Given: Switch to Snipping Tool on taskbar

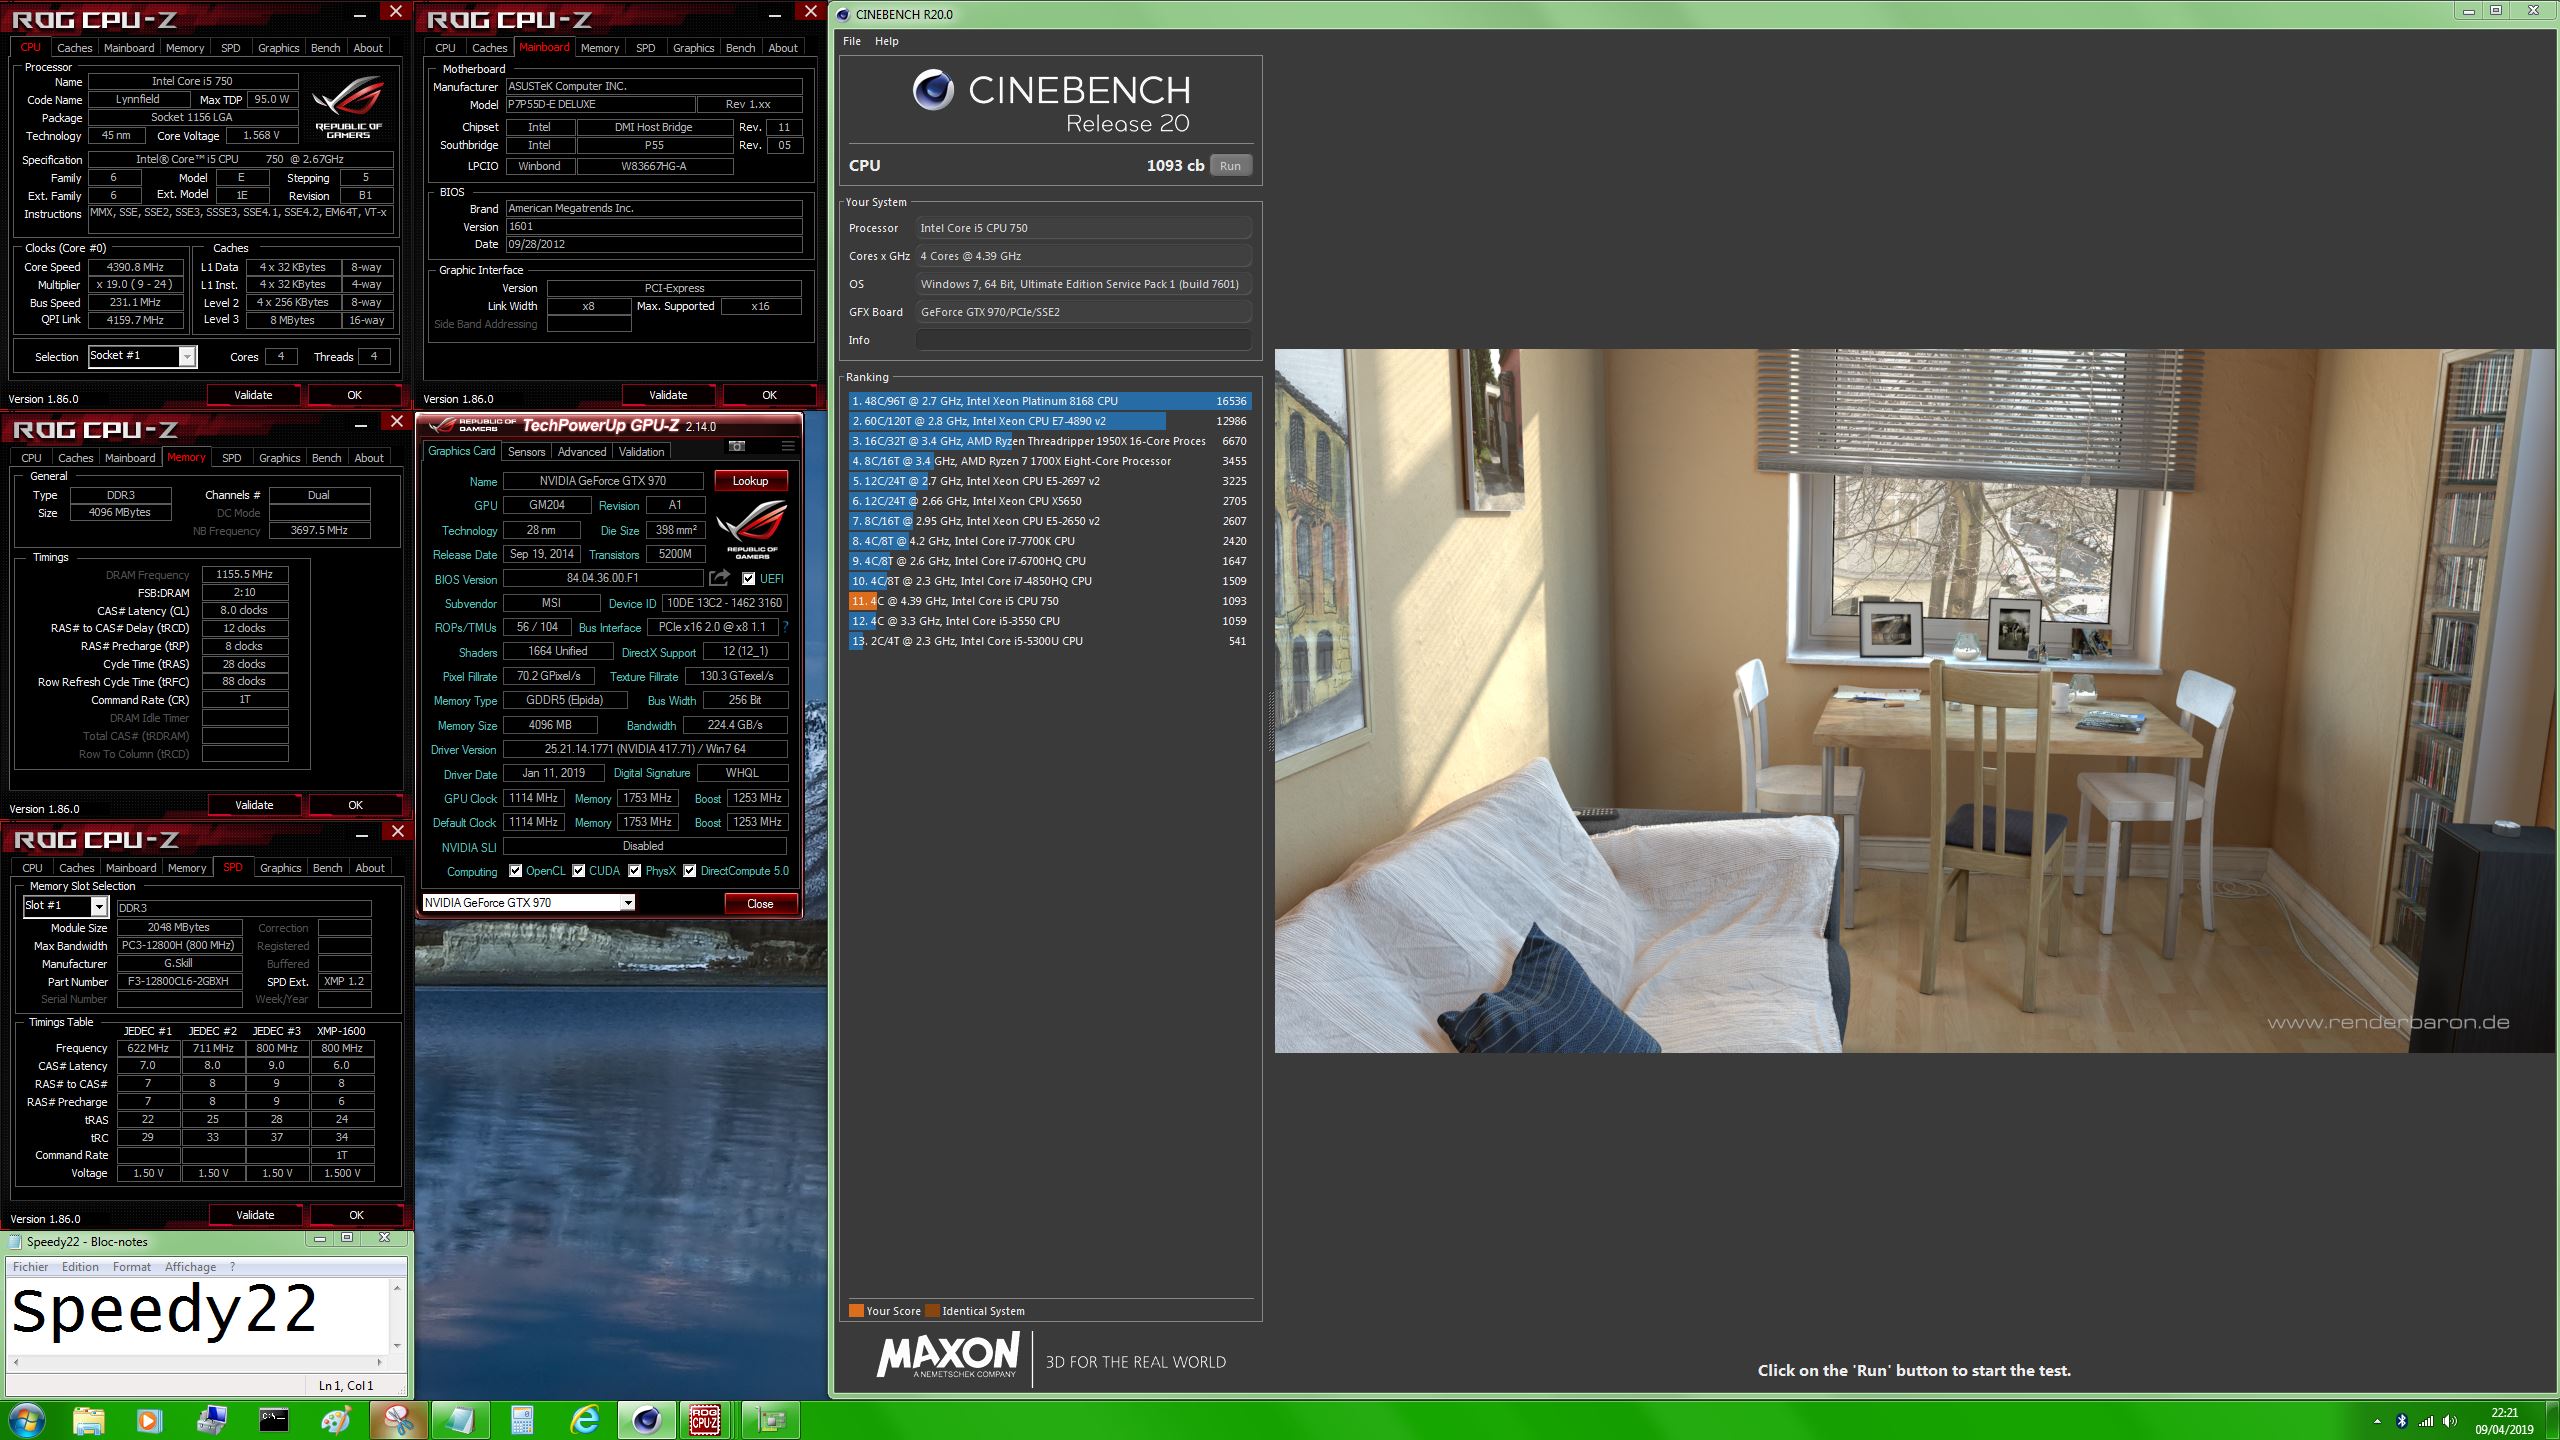Looking at the screenshot, I should (x=398, y=1420).
